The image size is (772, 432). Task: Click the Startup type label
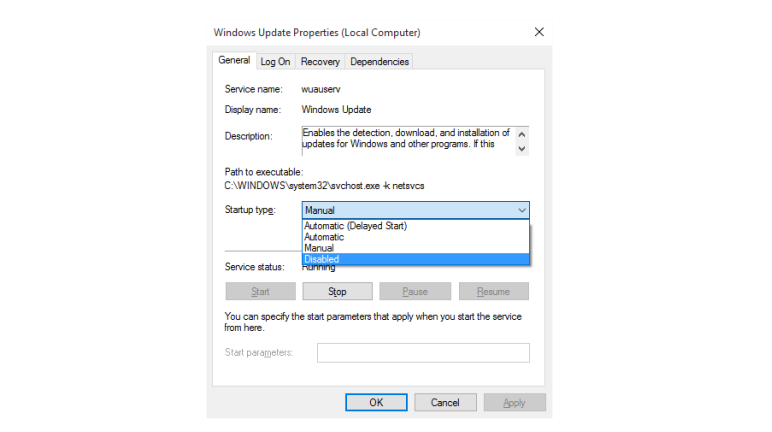coord(250,209)
